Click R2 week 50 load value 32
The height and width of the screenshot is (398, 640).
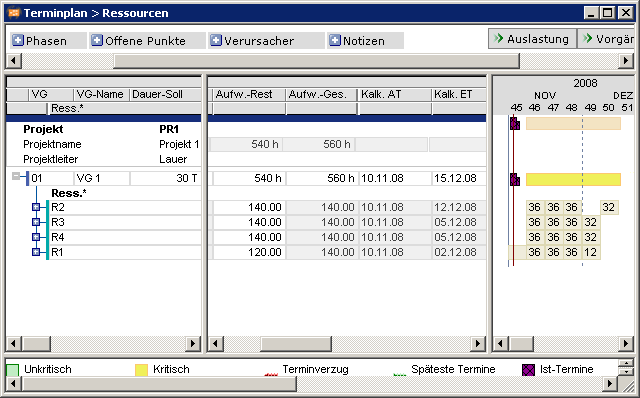609,207
